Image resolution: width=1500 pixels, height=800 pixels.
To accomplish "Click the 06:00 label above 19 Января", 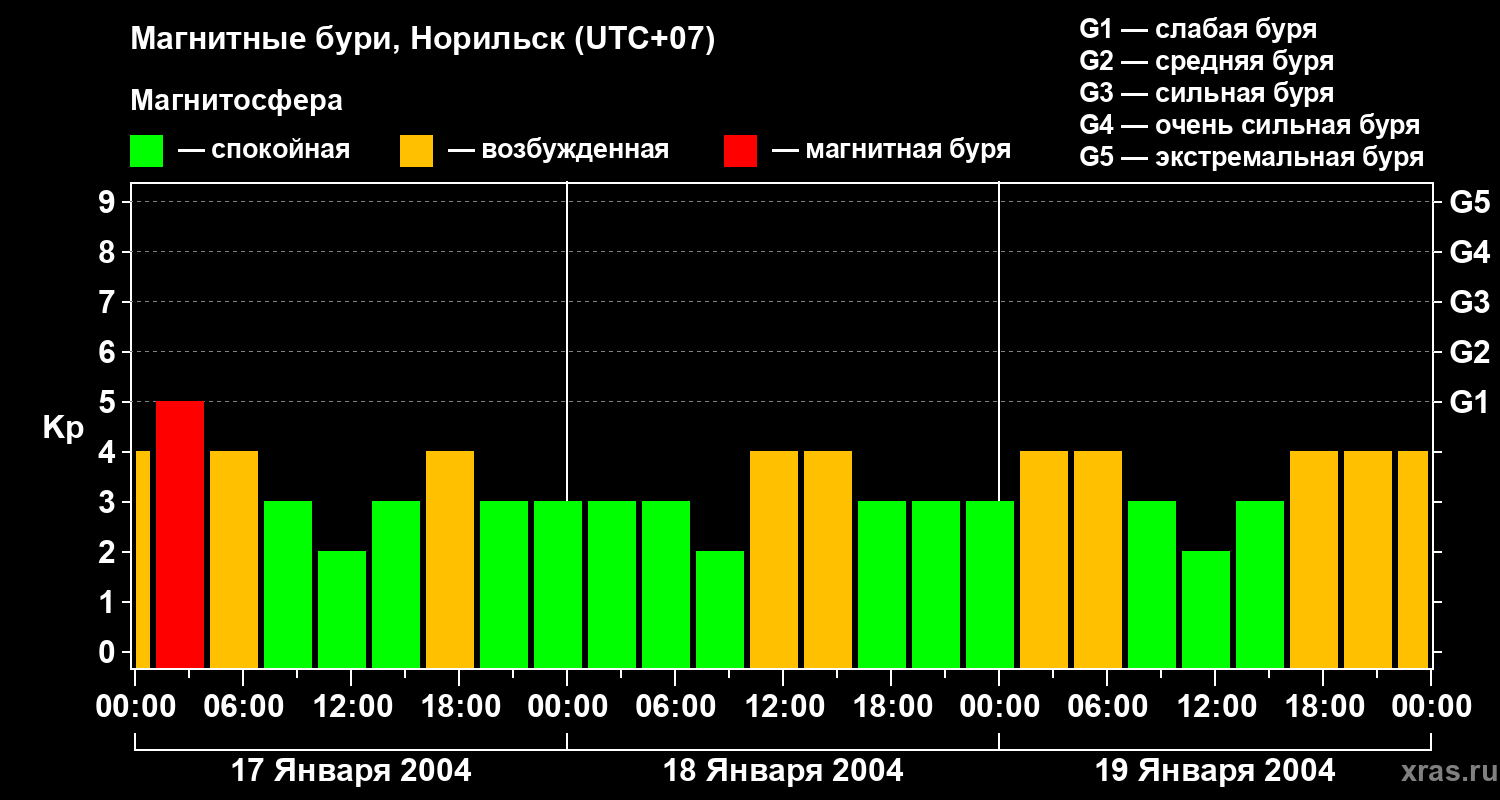I will click(1107, 707).
